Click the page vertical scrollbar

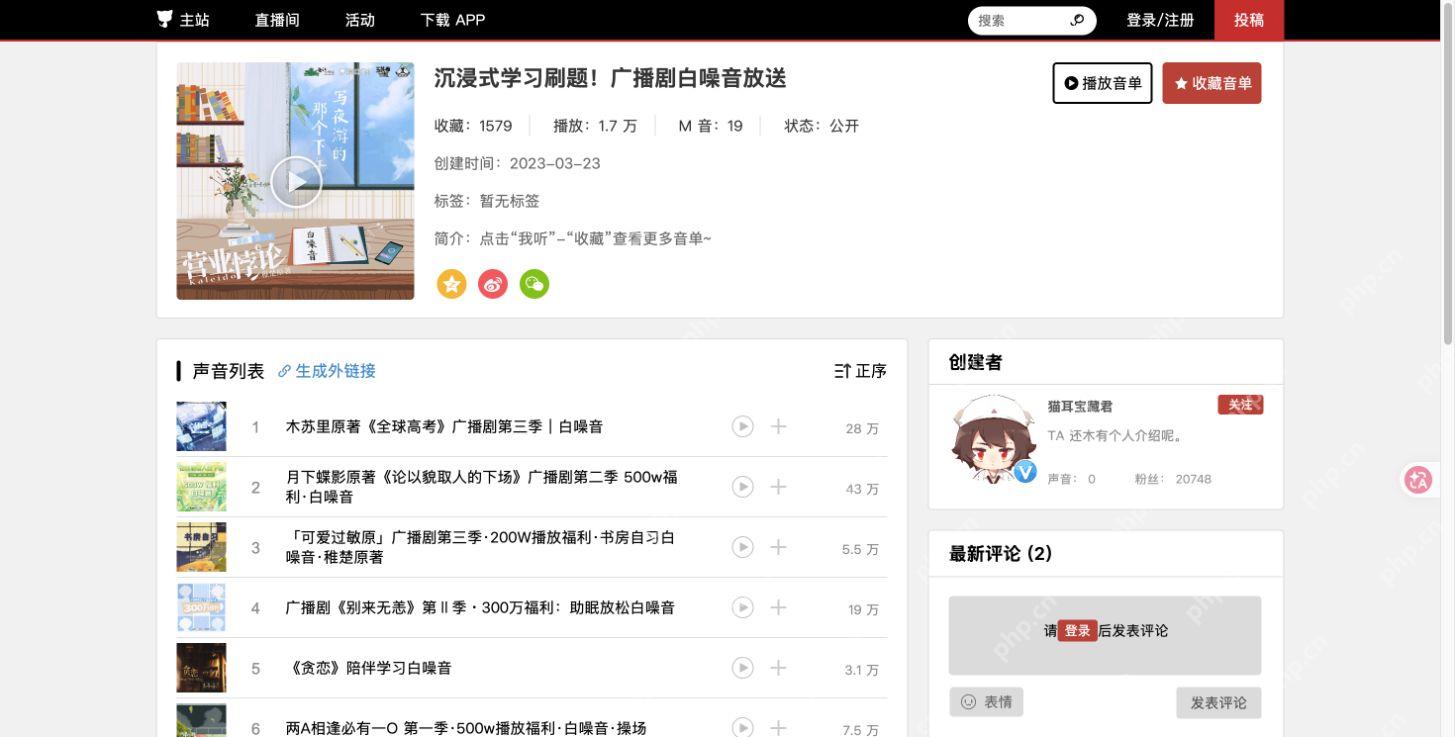[1448, 175]
